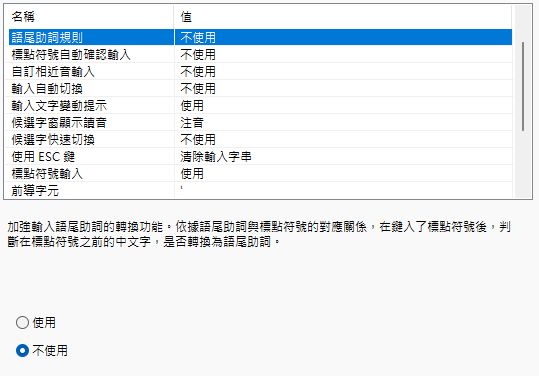Select the 使用 ESC 鍵 row
Screen dimensions: 539x376
click(x=260, y=156)
